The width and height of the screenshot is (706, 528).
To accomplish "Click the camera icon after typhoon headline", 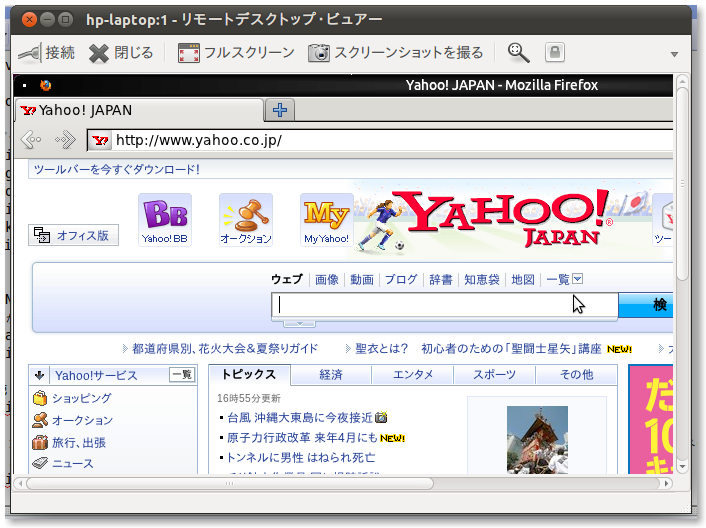I will [381, 418].
